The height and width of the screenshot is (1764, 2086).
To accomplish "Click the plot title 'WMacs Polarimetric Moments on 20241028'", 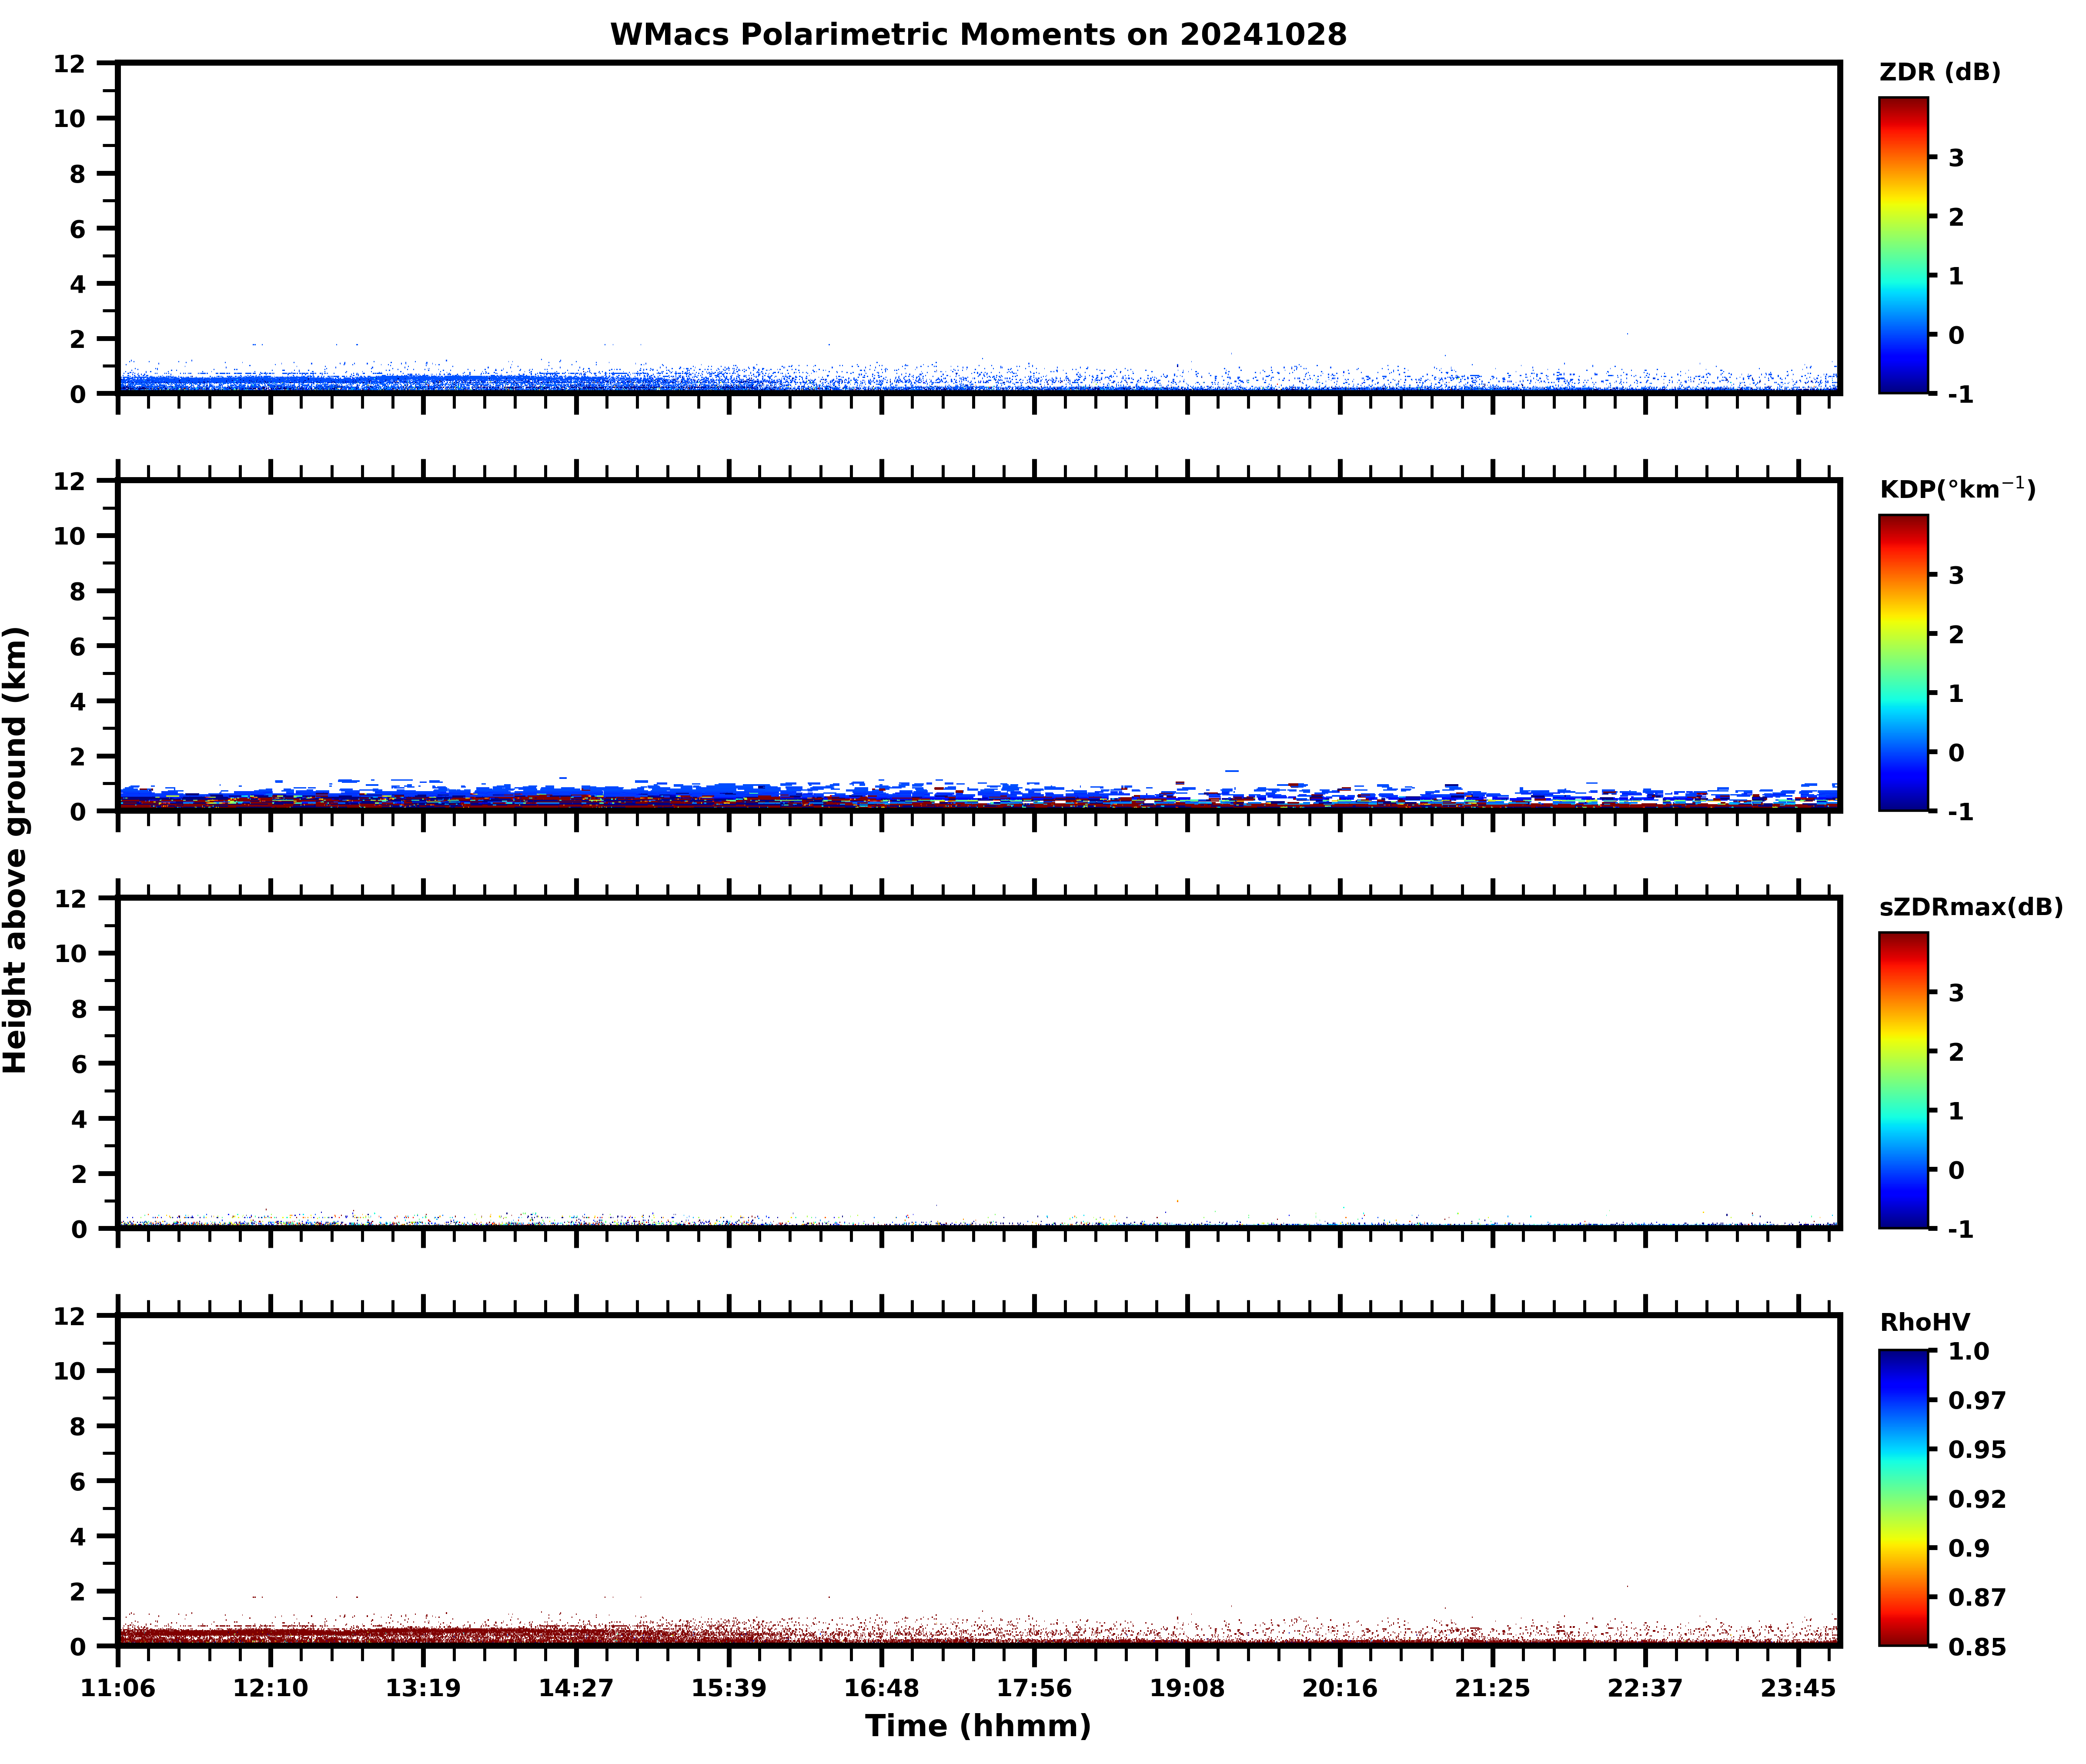I will pyautogui.click(x=978, y=34).
